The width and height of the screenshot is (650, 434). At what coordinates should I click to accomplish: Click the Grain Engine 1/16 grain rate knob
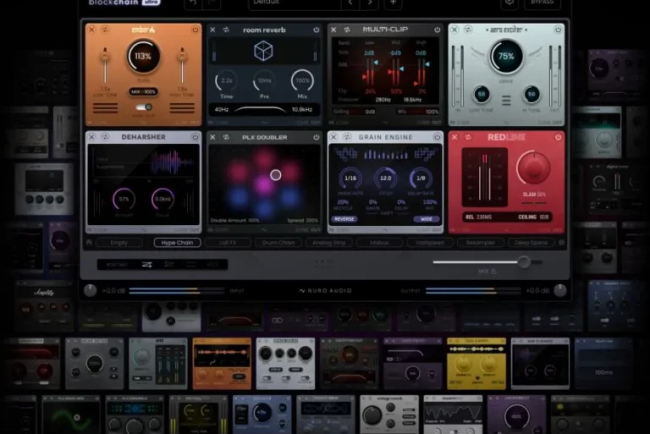tap(350, 178)
